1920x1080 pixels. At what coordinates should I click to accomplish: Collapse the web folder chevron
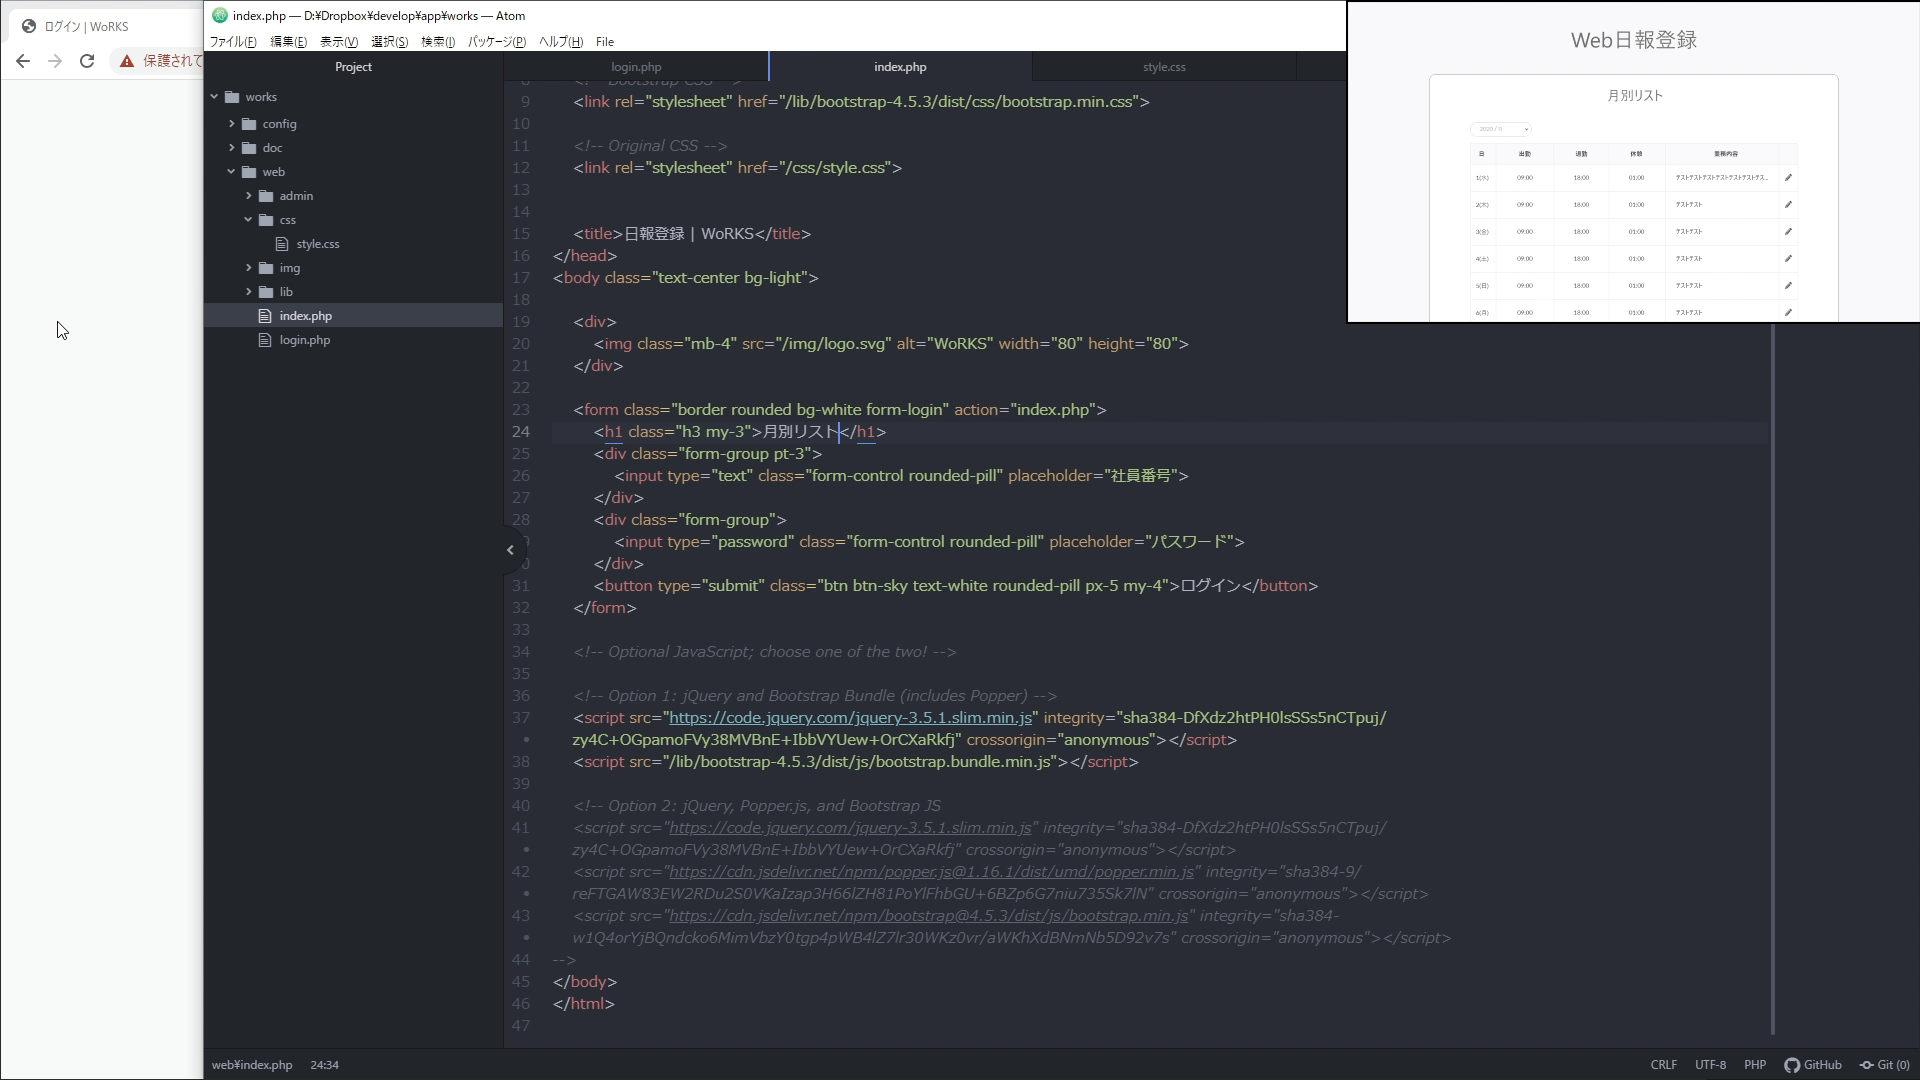pos(232,172)
